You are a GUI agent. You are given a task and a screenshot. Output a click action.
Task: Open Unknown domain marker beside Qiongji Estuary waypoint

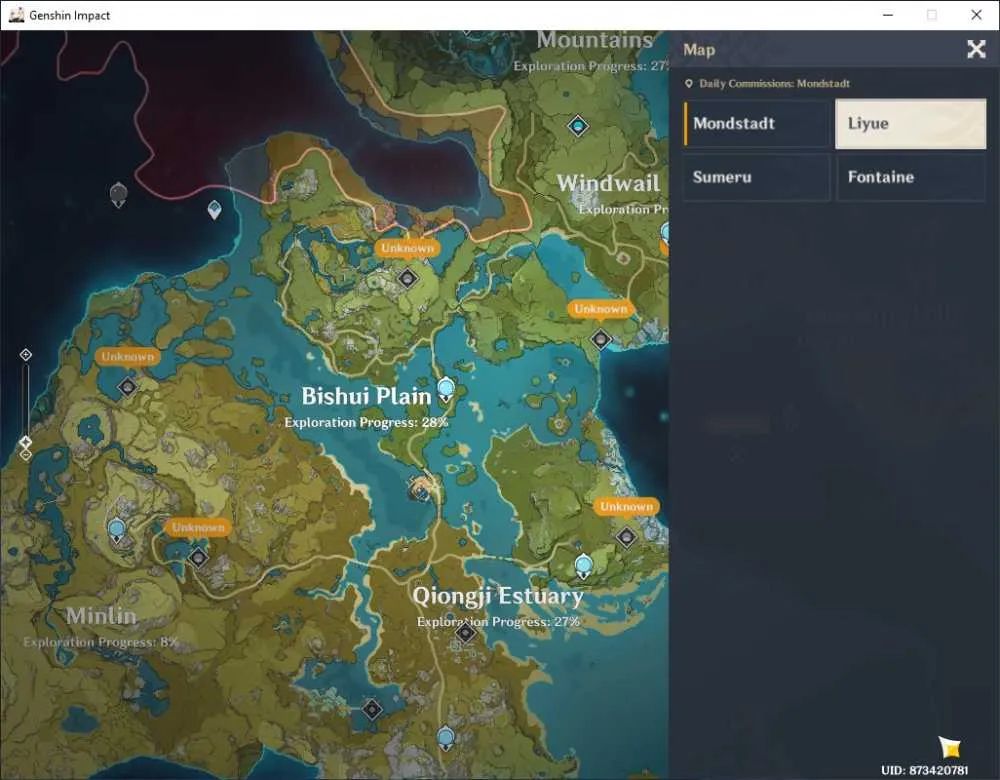point(627,537)
